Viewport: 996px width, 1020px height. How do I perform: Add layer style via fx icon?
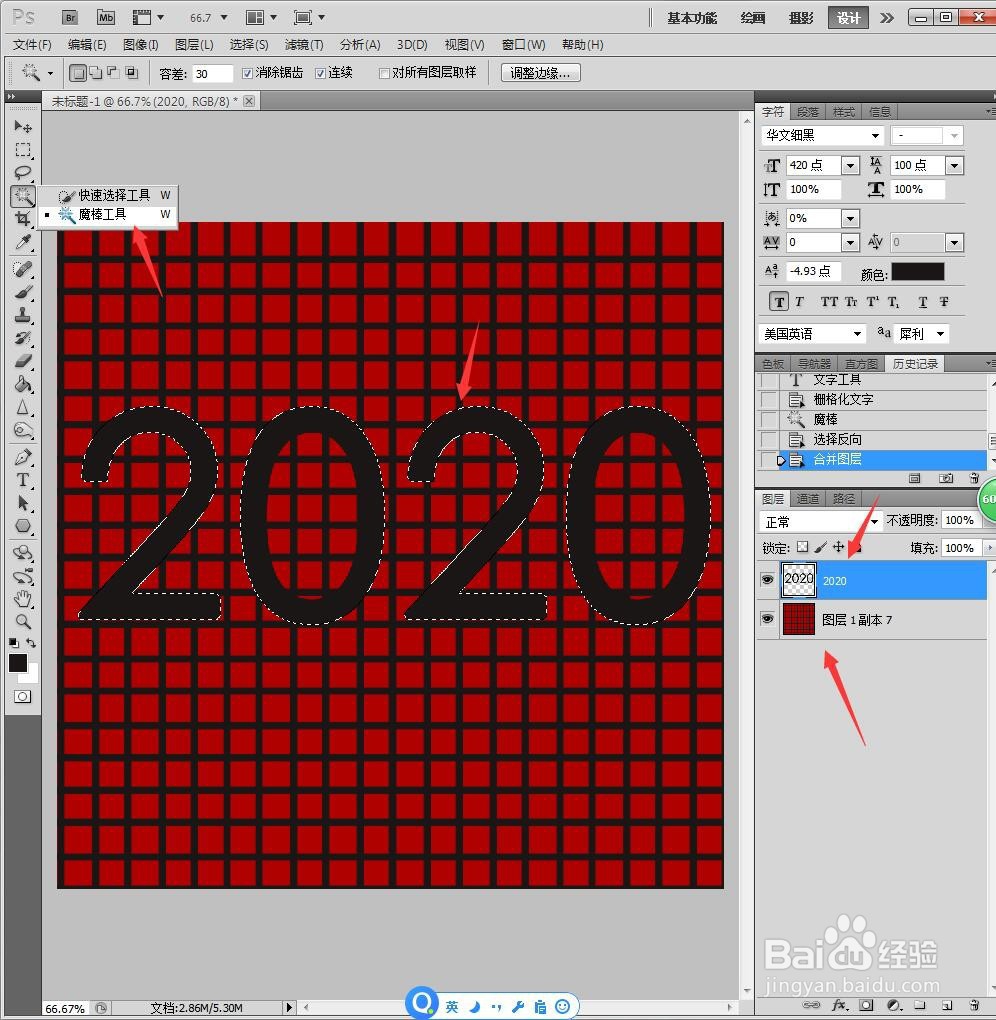[839, 1005]
